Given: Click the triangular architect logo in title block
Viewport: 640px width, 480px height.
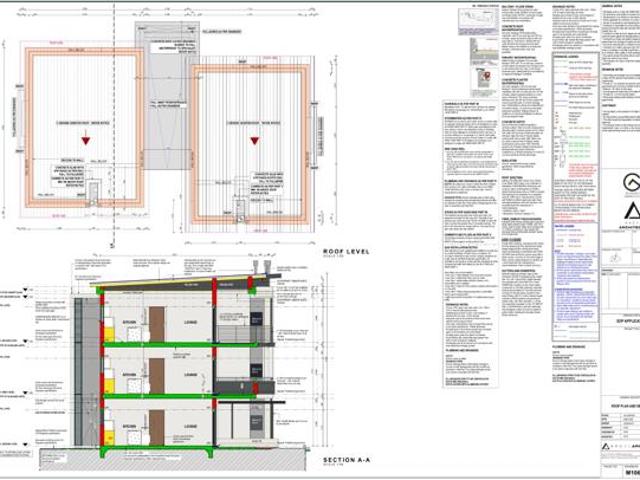Looking at the screenshot, I should click(632, 211).
